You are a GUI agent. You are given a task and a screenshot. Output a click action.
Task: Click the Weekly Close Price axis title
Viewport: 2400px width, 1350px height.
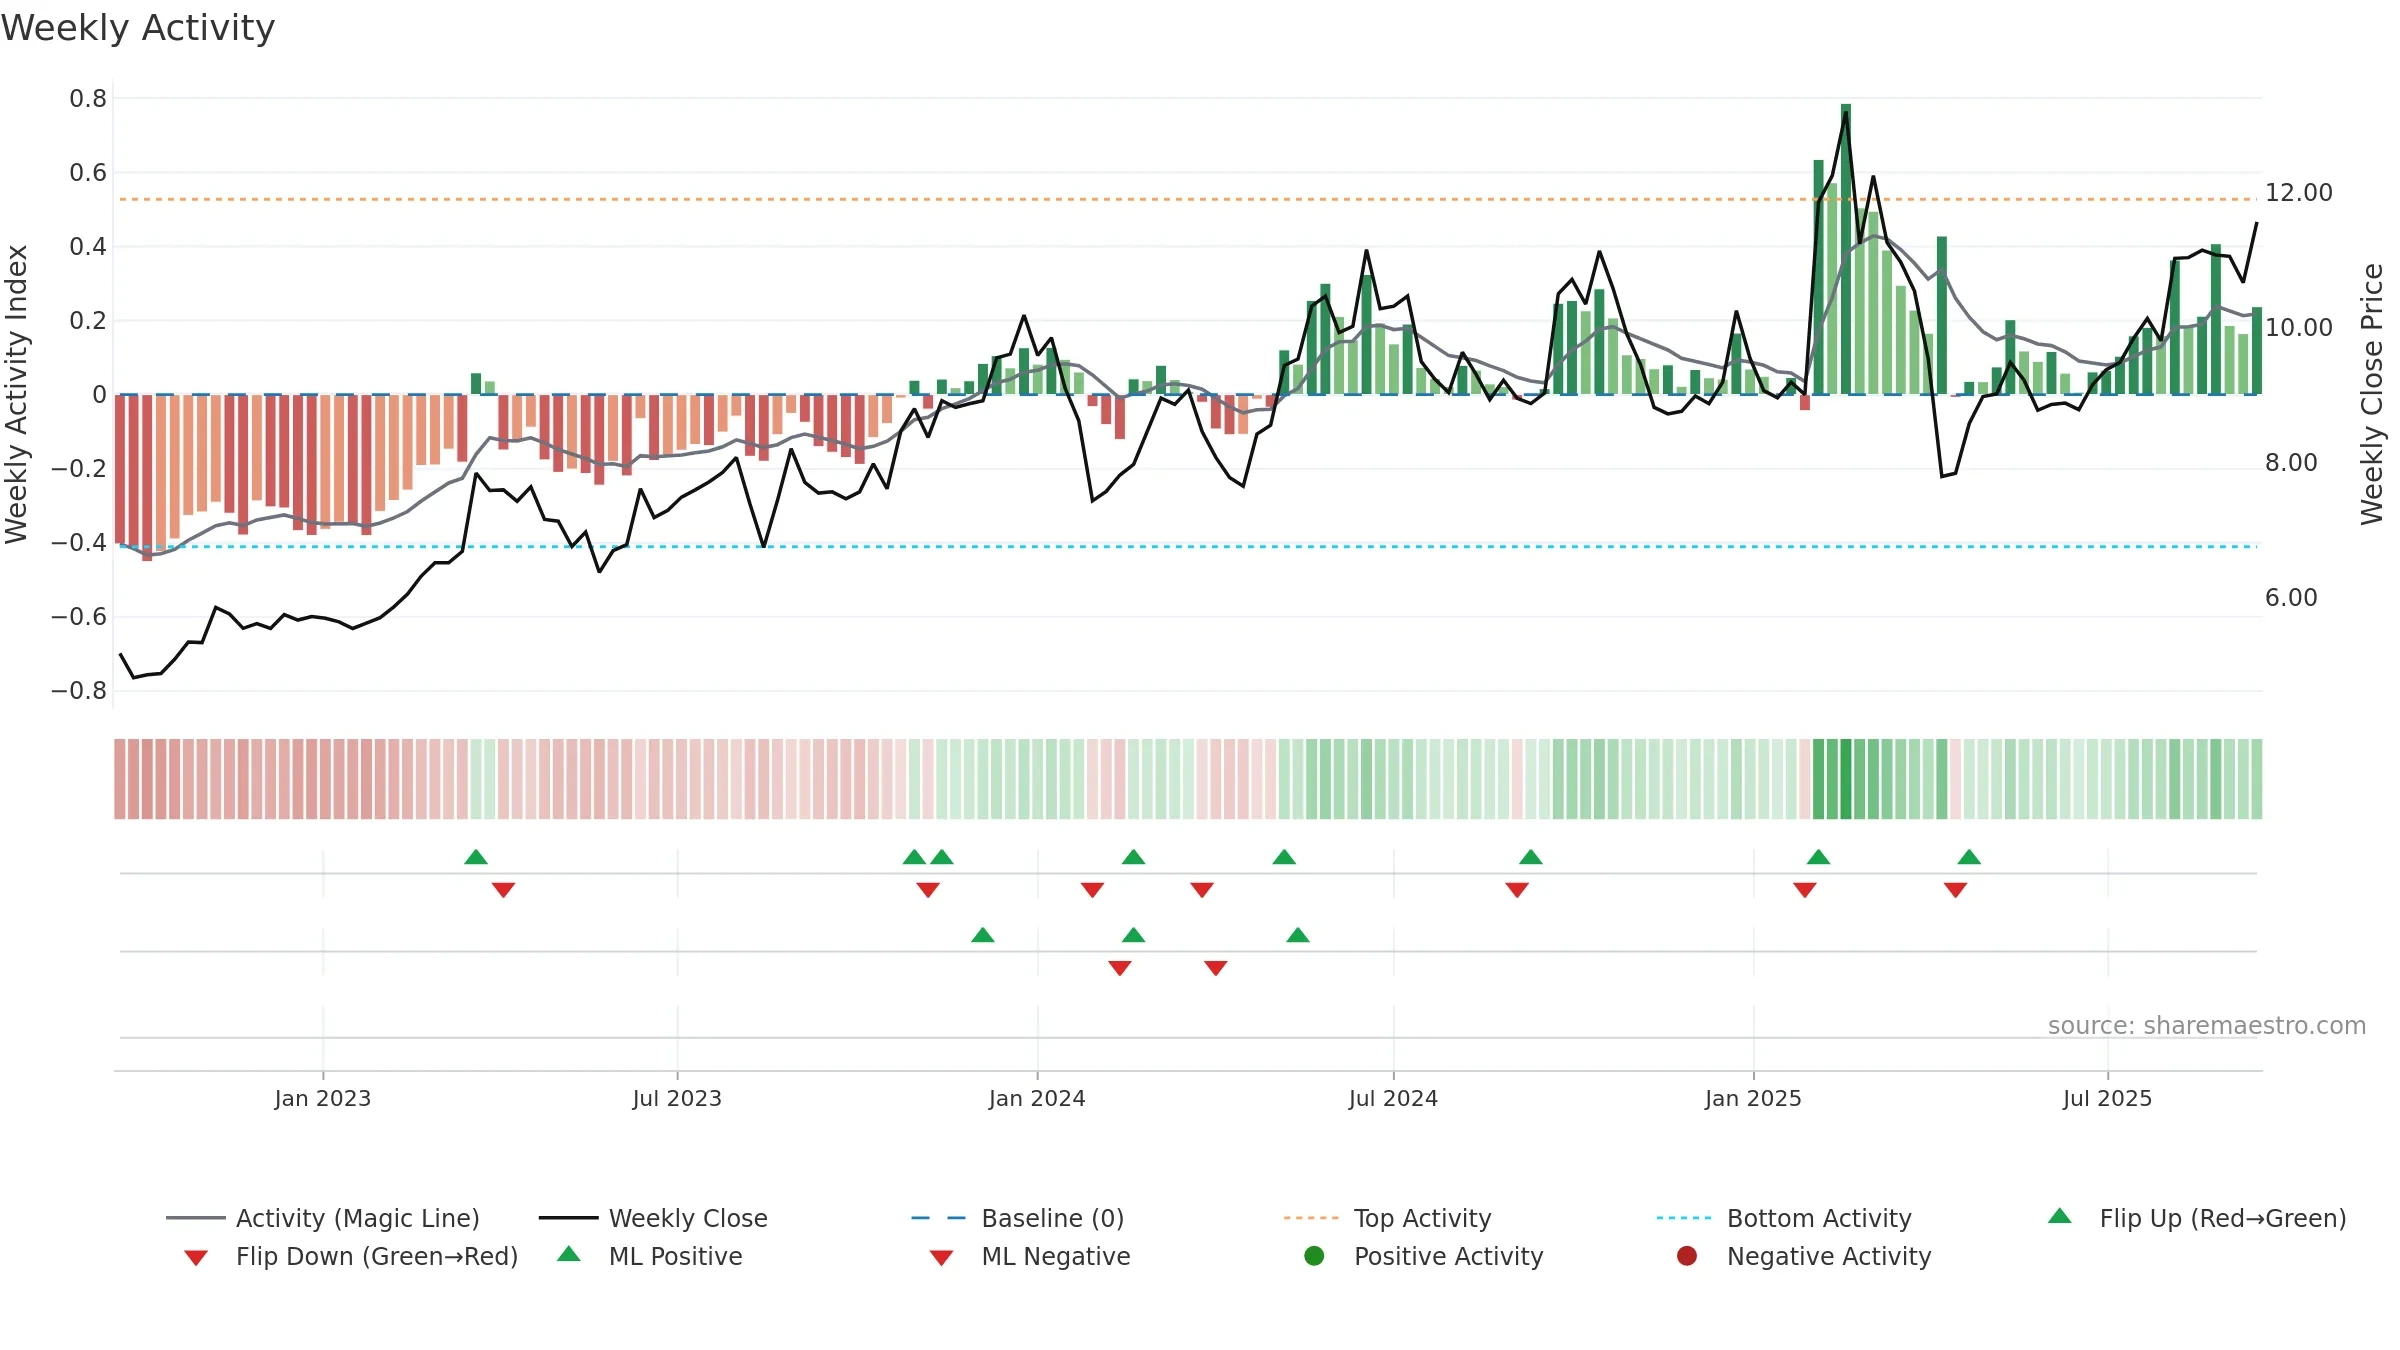(2372, 394)
